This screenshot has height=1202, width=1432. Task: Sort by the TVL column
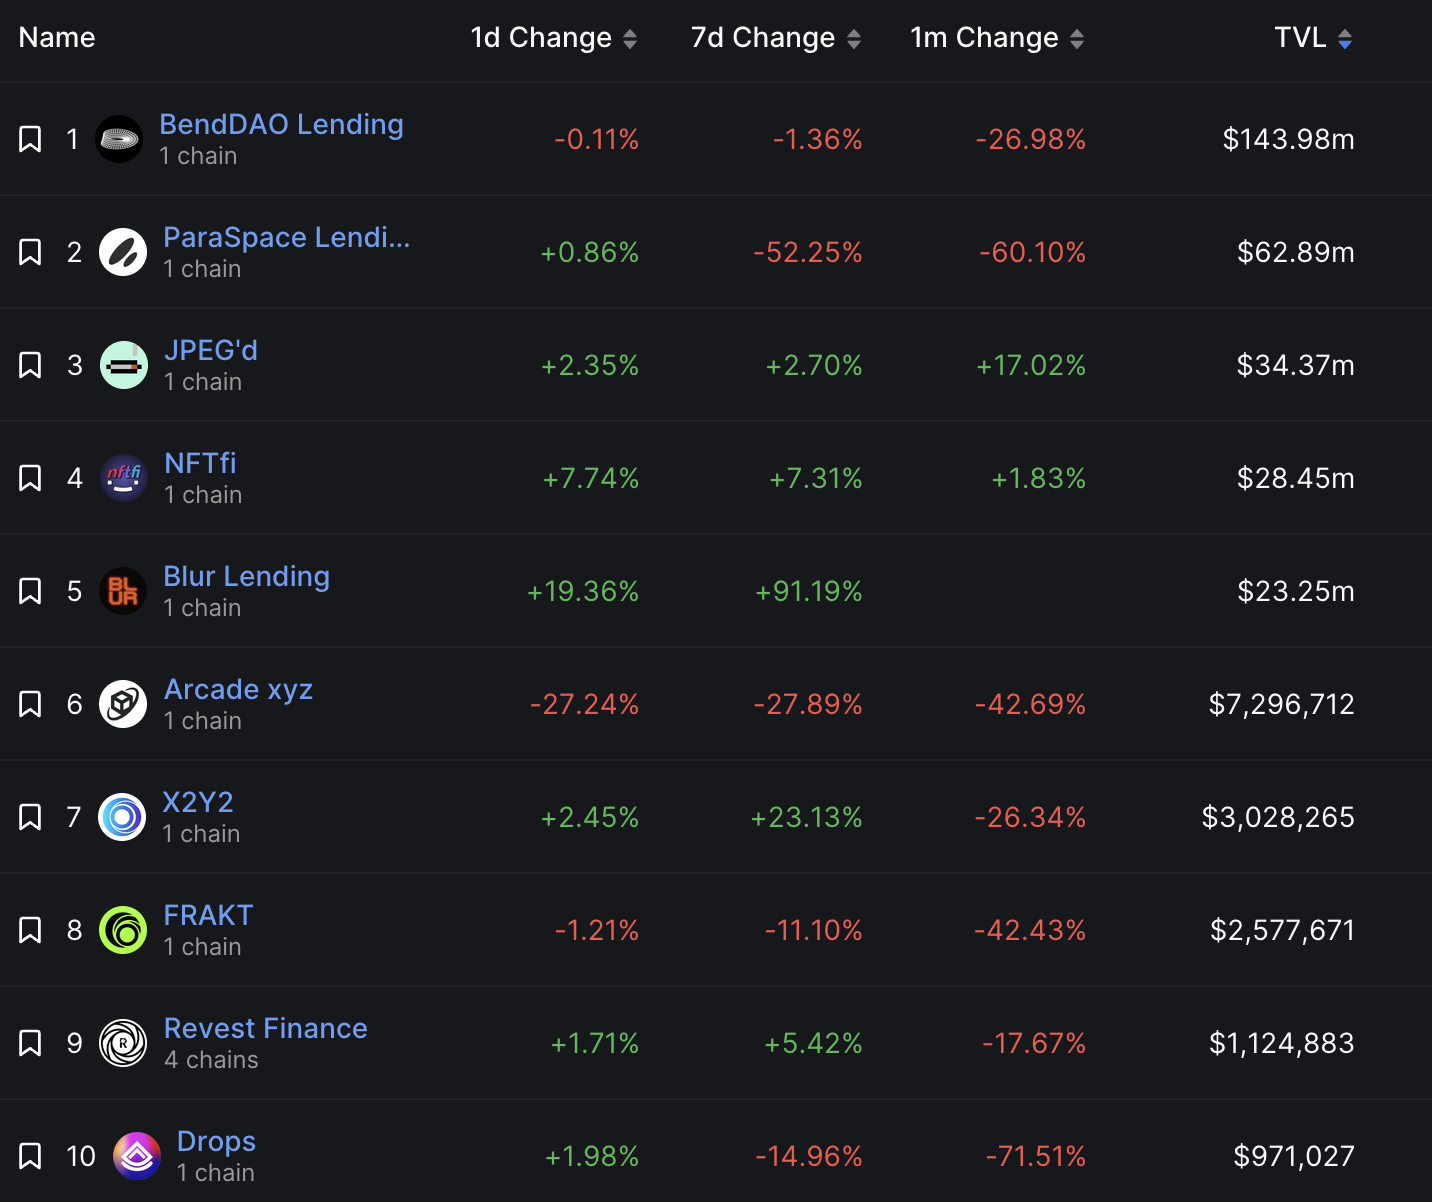coord(1313,38)
